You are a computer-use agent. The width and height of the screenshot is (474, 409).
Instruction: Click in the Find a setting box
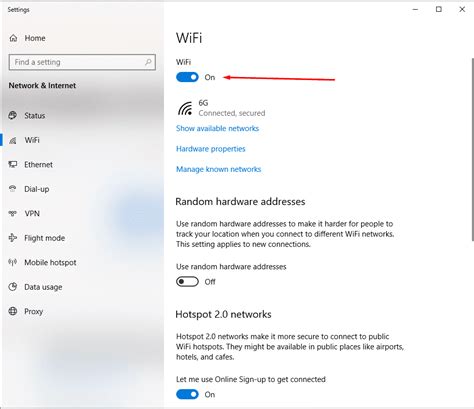[82, 62]
